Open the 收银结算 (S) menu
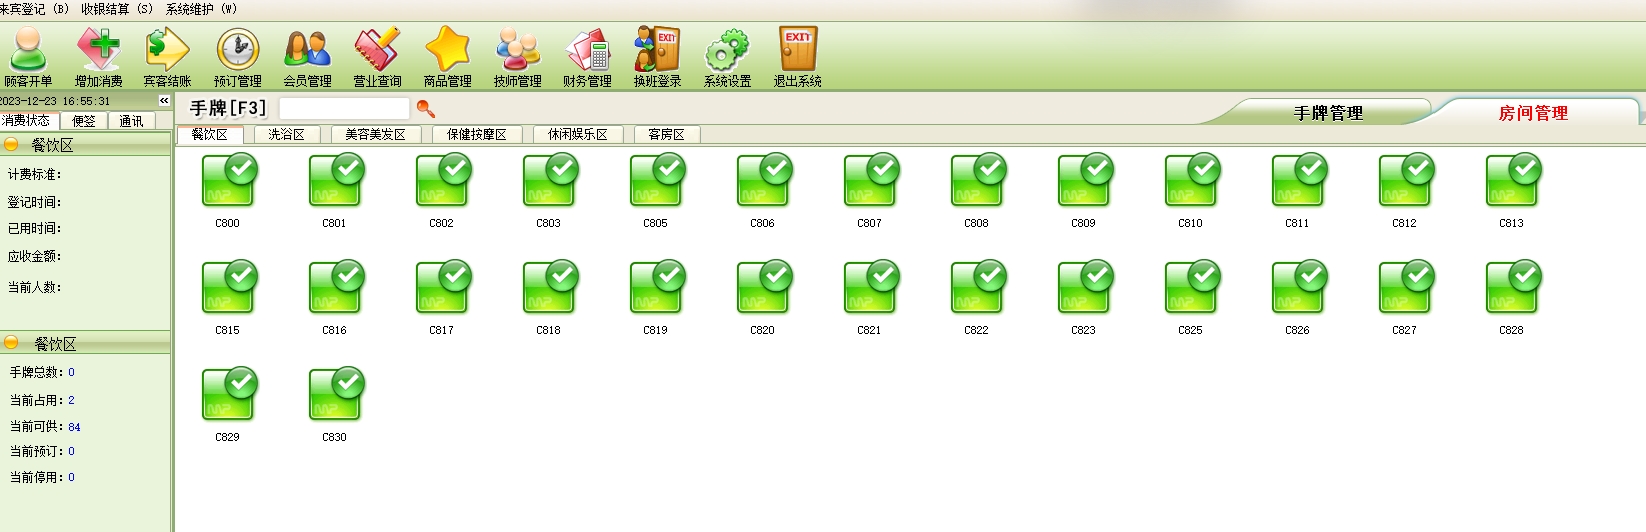Viewport: 1646px width, 532px height. coord(117,9)
